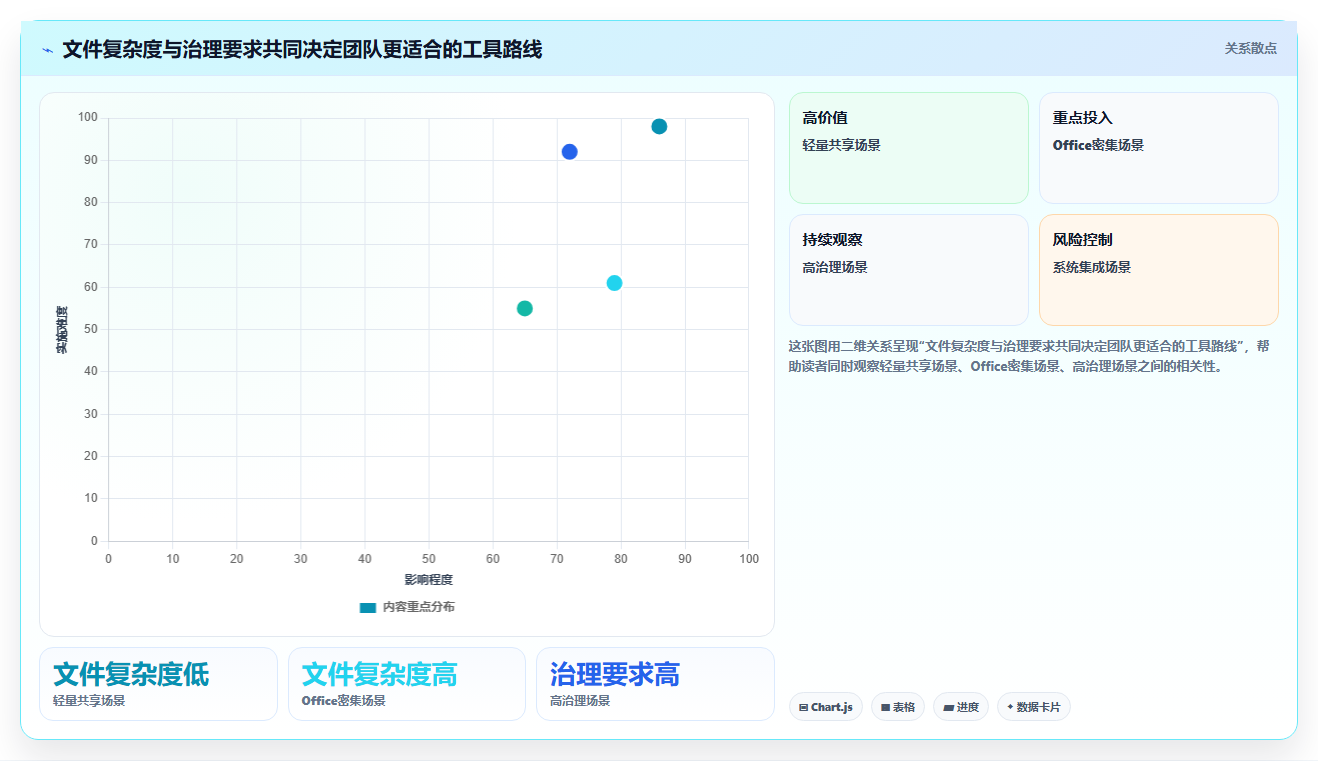Click the 进度 tag chip
This screenshot has height=761, width=1318.
tap(961, 707)
